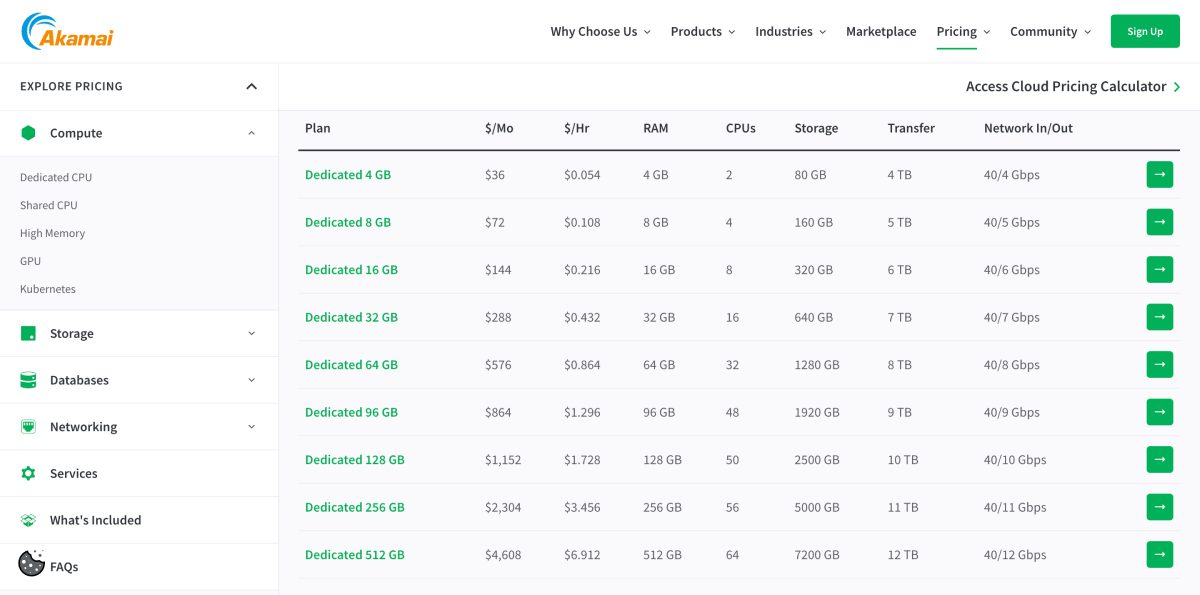Select the Compute icon in the sidebar
1200x595 pixels.
click(27, 132)
